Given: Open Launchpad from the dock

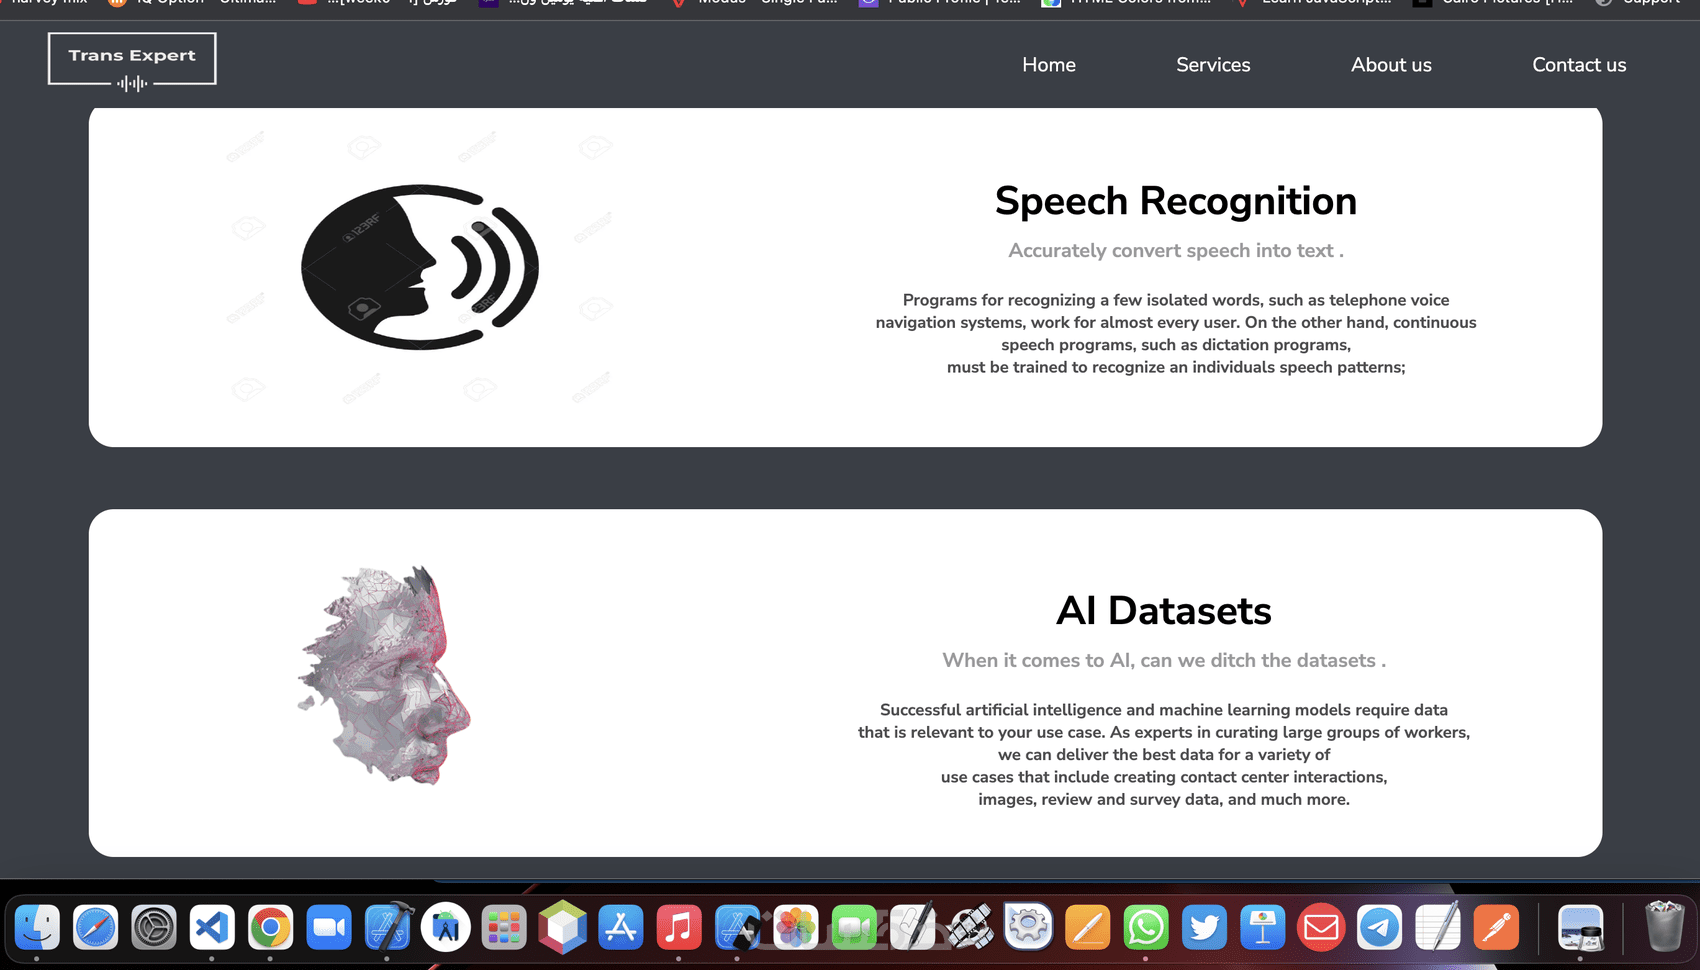Looking at the screenshot, I should pyautogui.click(x=504, y=927).
